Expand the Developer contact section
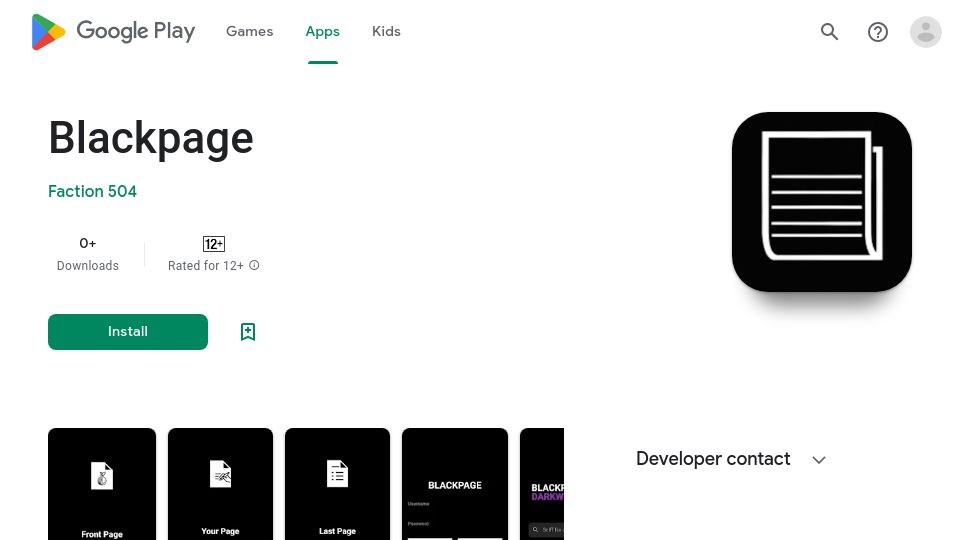The height and width of the screenshot is (540, 960). click(x=819, y=460)
